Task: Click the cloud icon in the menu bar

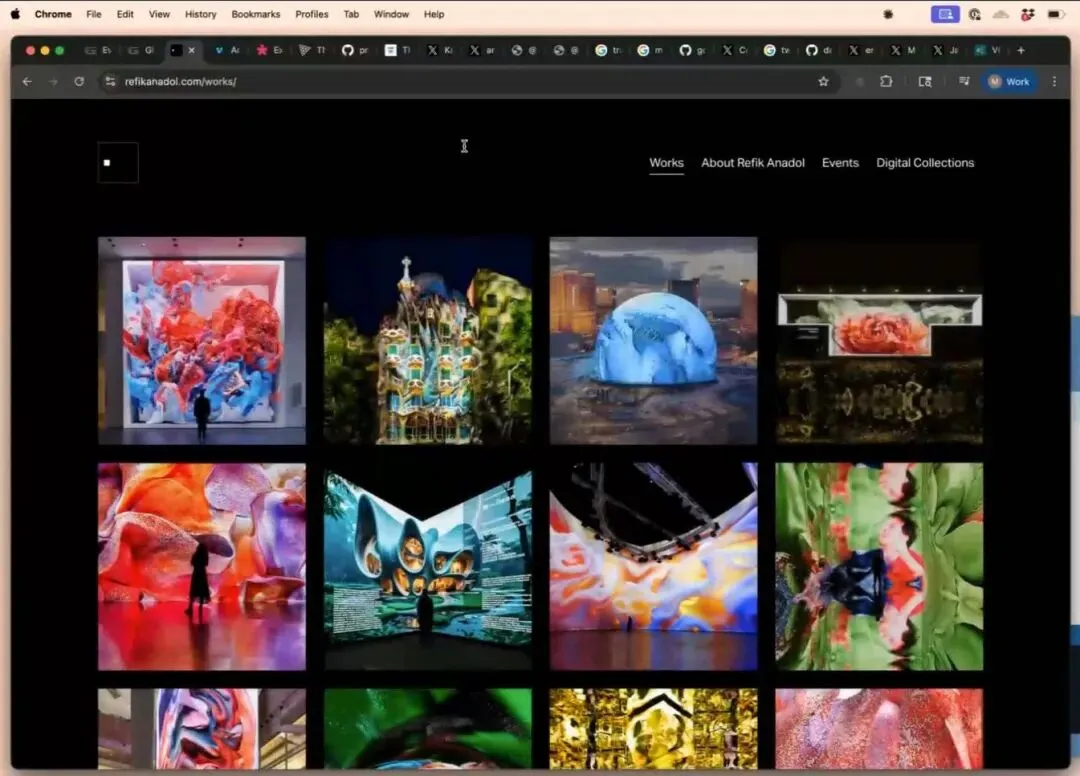Action: point(1001,14)
